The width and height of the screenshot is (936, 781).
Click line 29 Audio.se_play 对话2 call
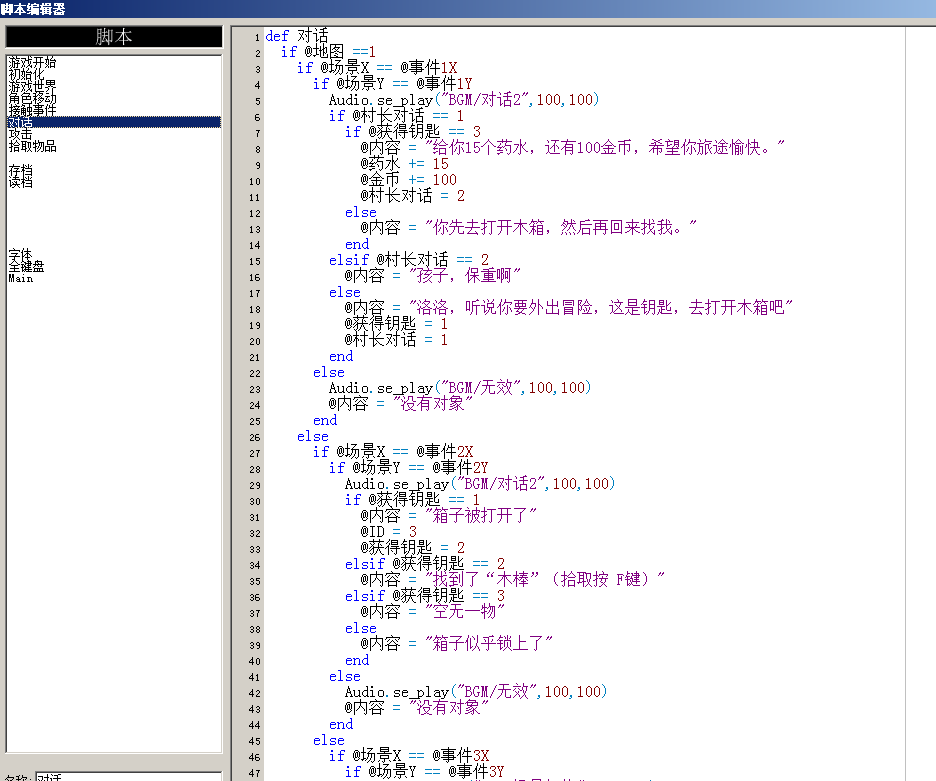pyautogui.click(x=480, y=484)
